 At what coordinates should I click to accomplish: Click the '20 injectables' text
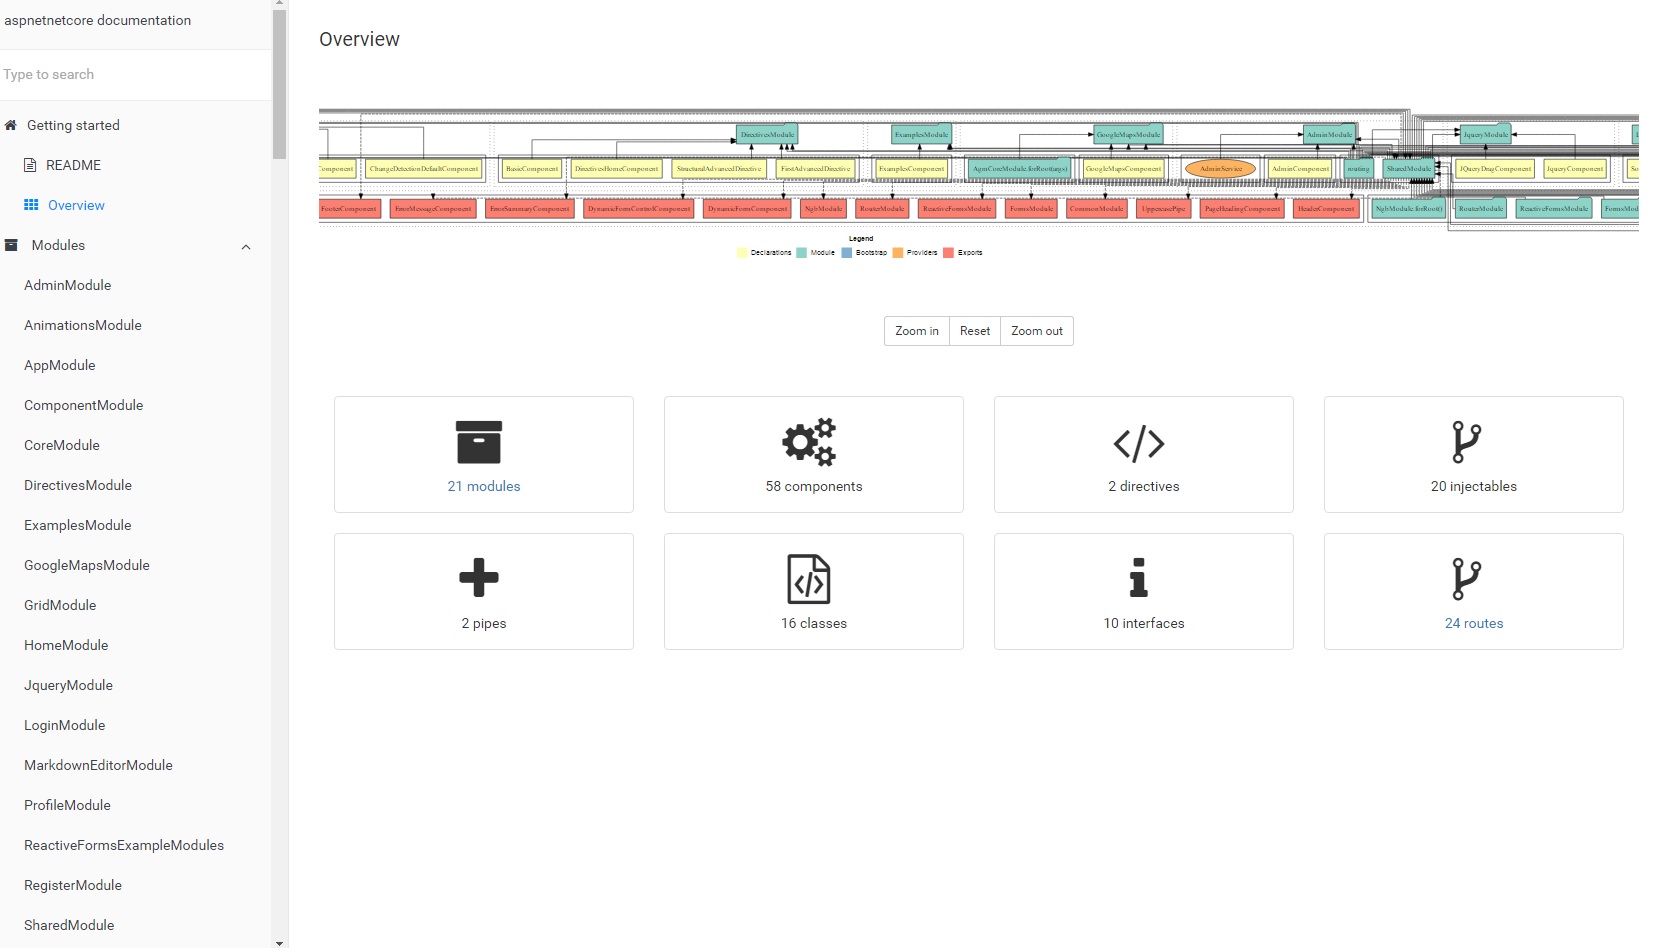click(x=1474, y=486)
